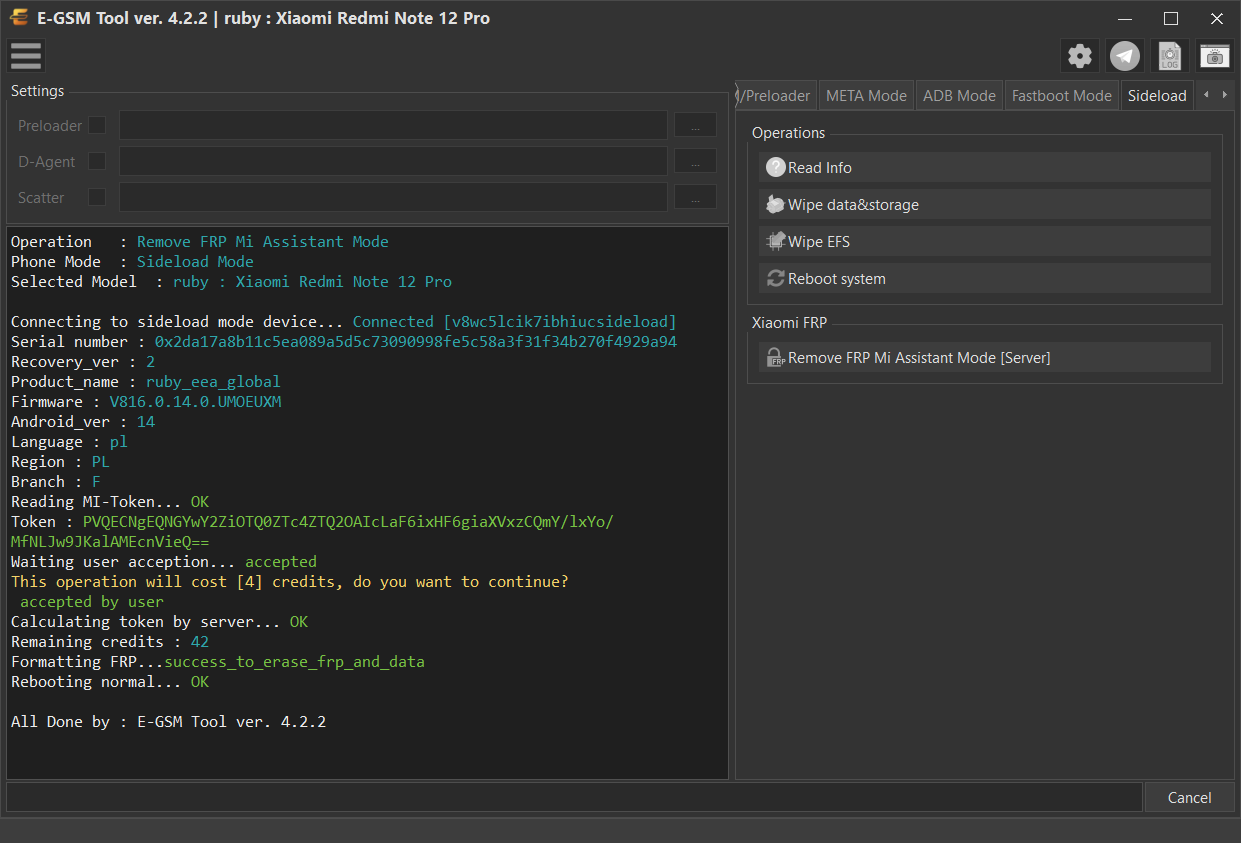1241x843 pixels.
Task: Click the bottom progress bar
Action: 574,797
